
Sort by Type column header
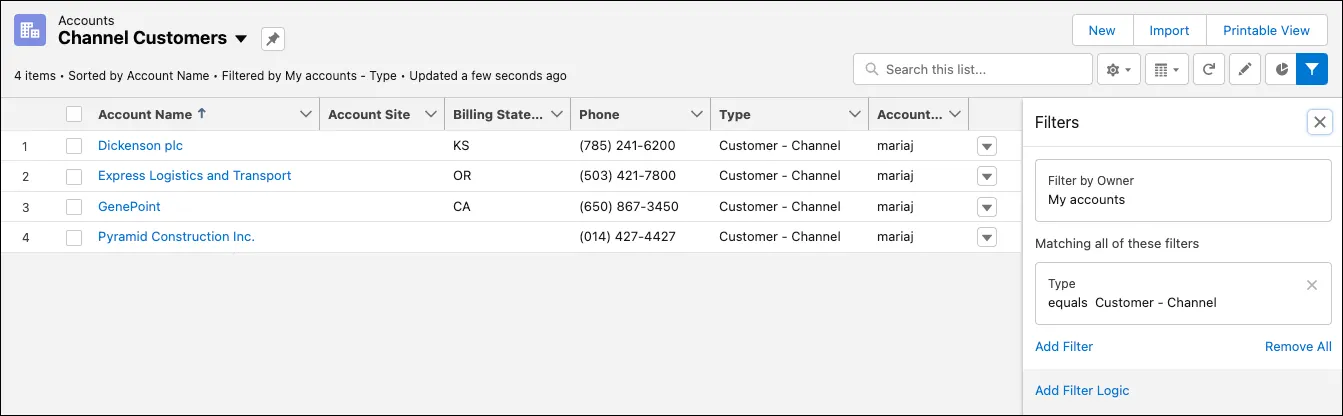click(x=735, y=115)
